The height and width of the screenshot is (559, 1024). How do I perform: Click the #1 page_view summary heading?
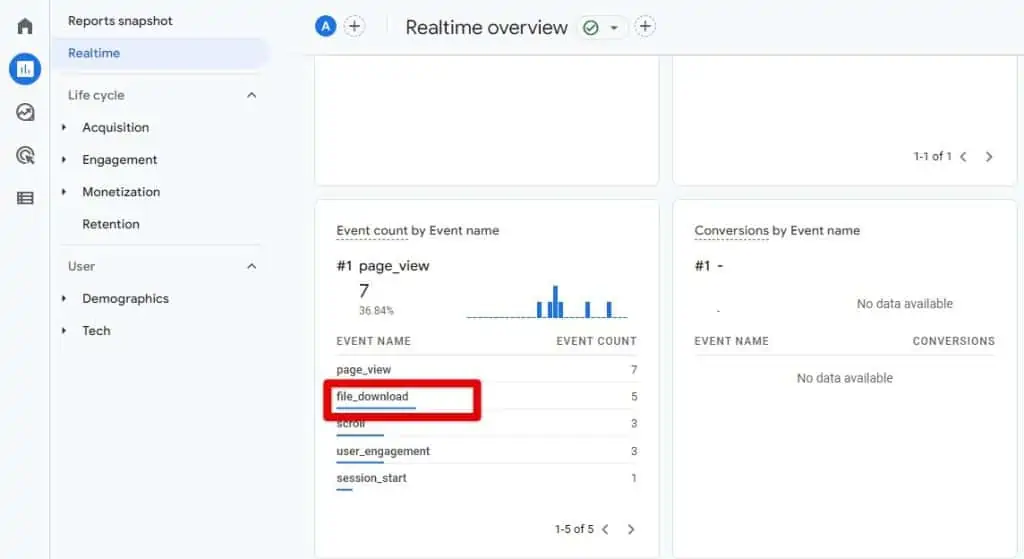tap(383, 266)
